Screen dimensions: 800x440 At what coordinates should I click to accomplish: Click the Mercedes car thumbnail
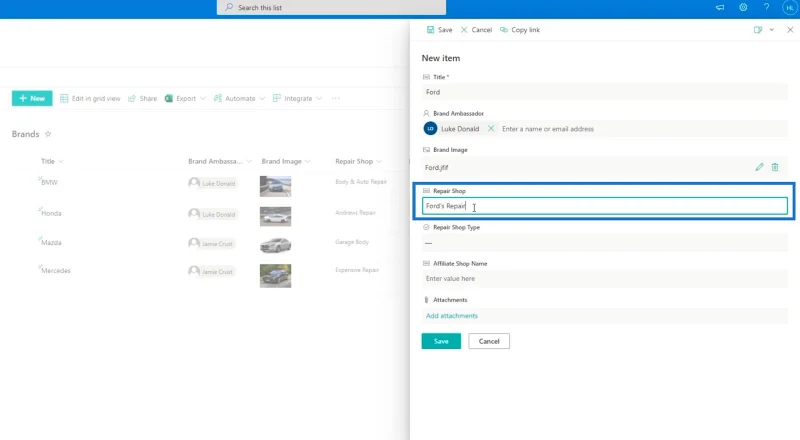(x=276, y=276)
